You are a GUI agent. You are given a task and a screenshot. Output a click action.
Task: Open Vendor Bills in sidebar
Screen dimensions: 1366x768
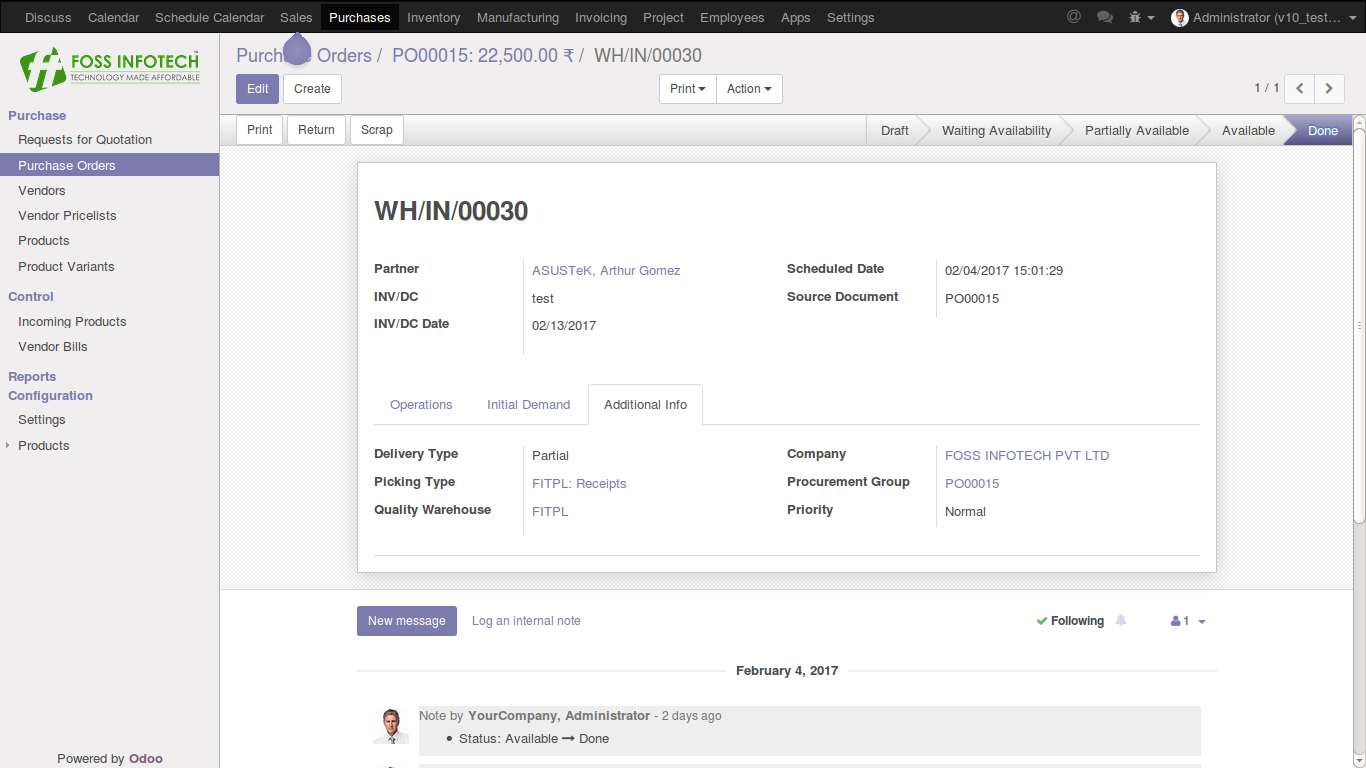[x=53, y=347]
